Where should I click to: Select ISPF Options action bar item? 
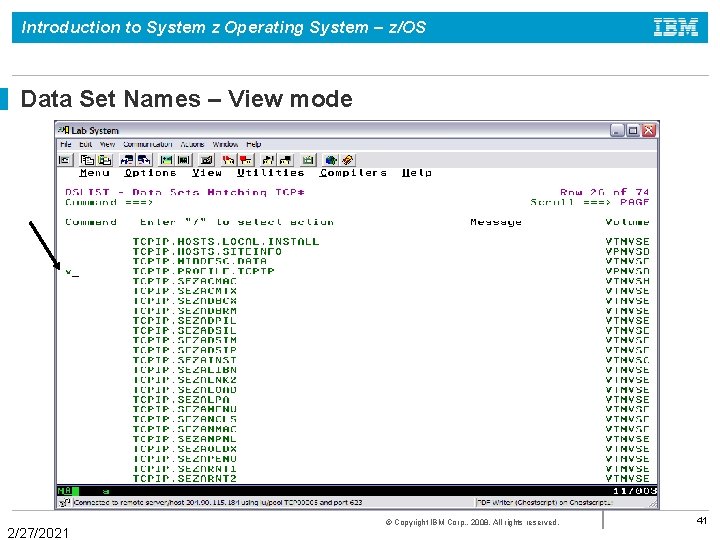150,173
